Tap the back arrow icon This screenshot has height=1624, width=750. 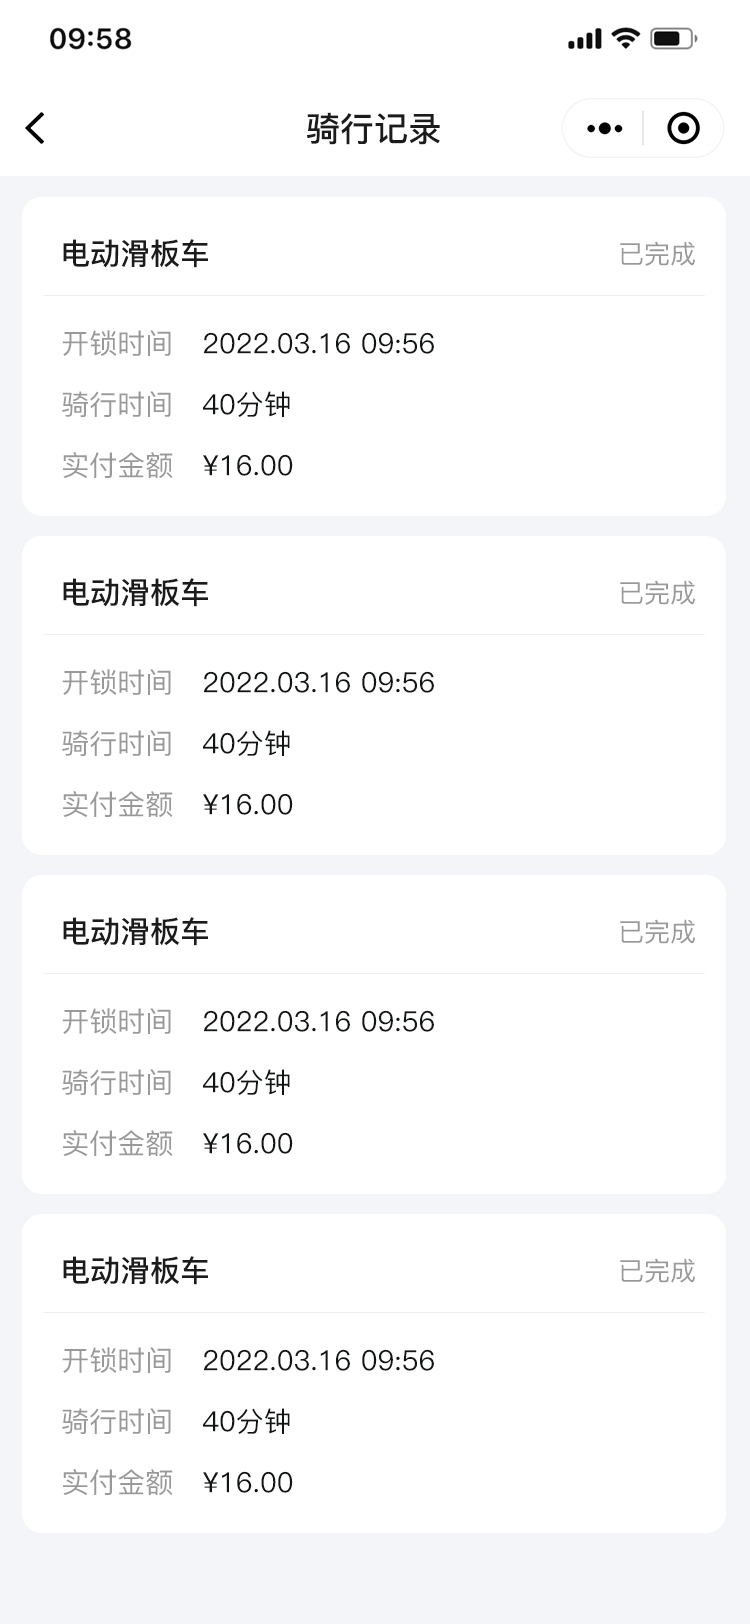click(35, 128)
